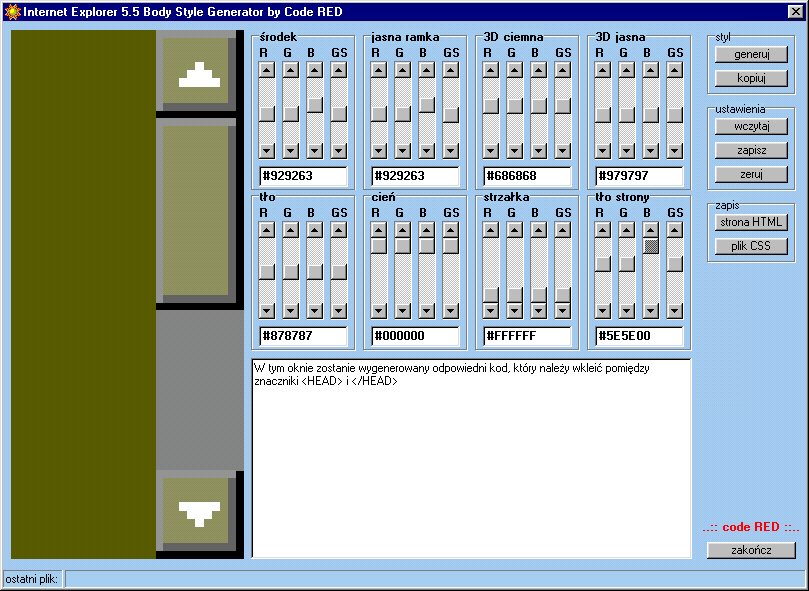Click the środek hex field #929263
Image resolution: width=809 pixels, height=591 pixels.
303,176
